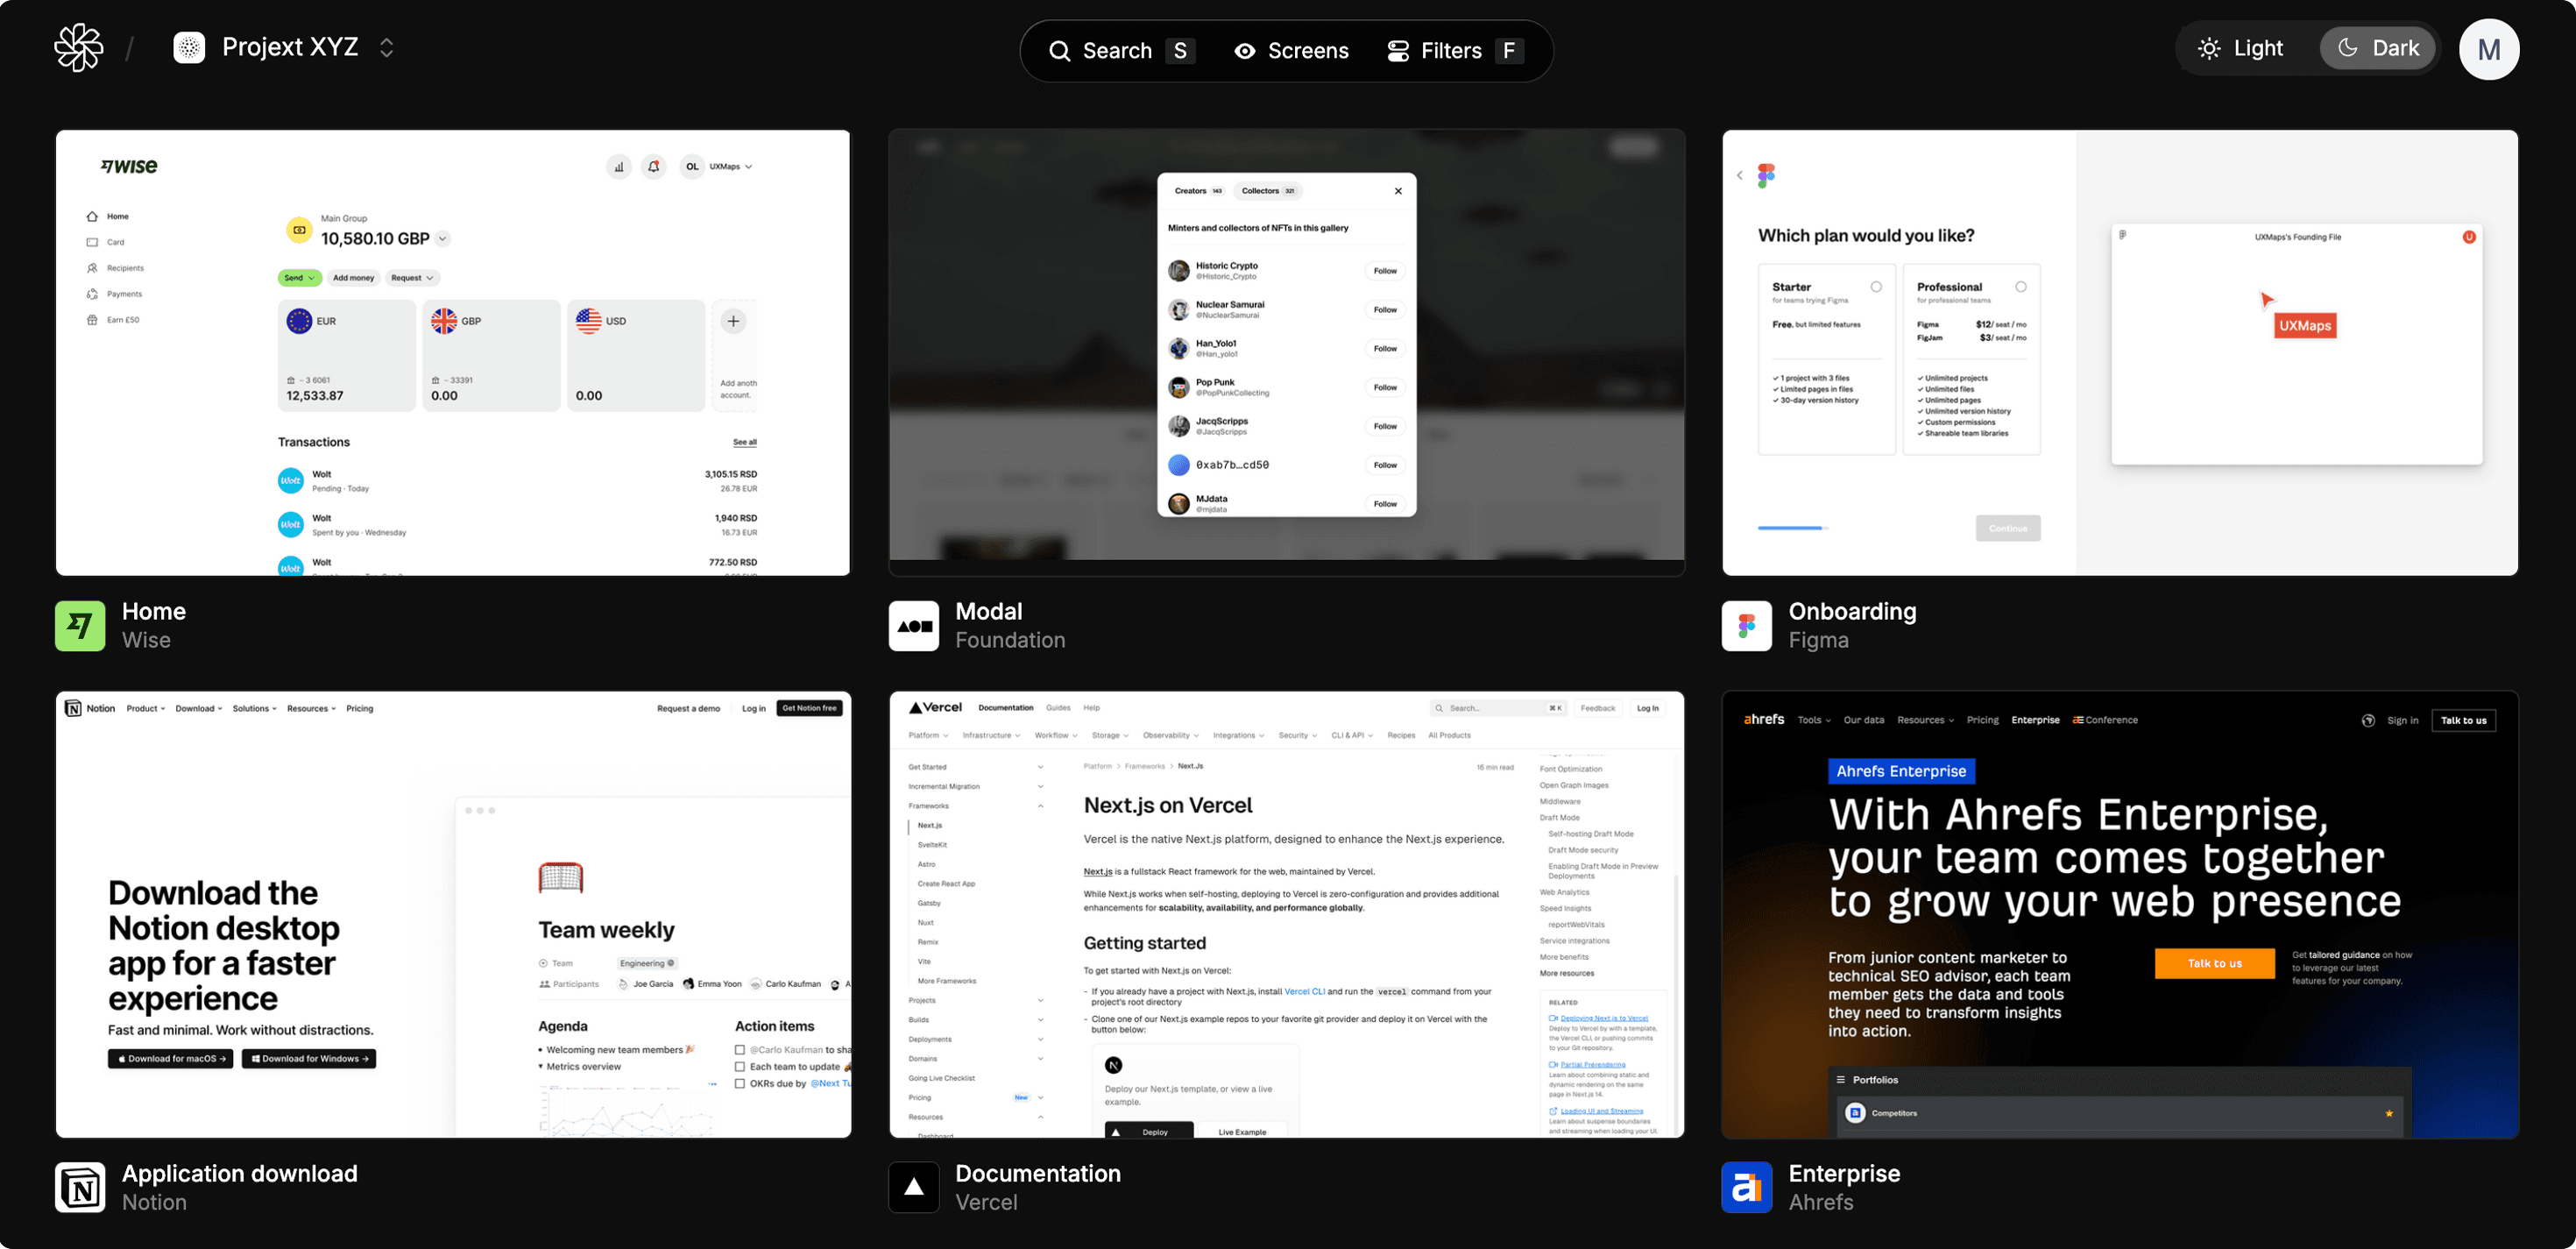Click the Foundation app icon

pos(915,624)
